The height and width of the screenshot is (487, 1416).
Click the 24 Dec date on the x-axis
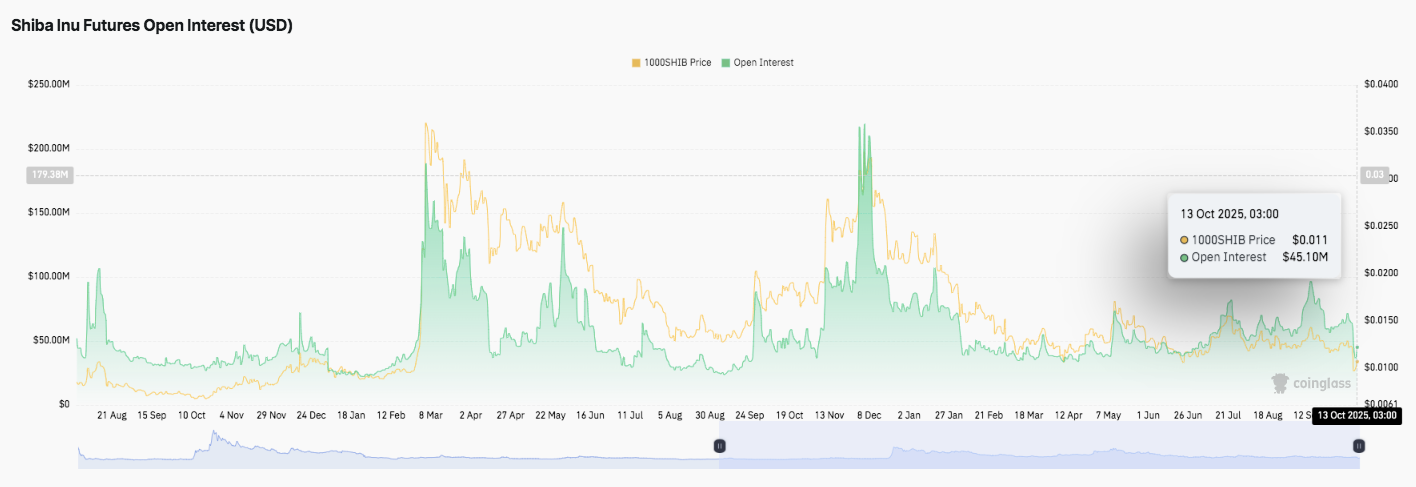(x=310, y=415)
